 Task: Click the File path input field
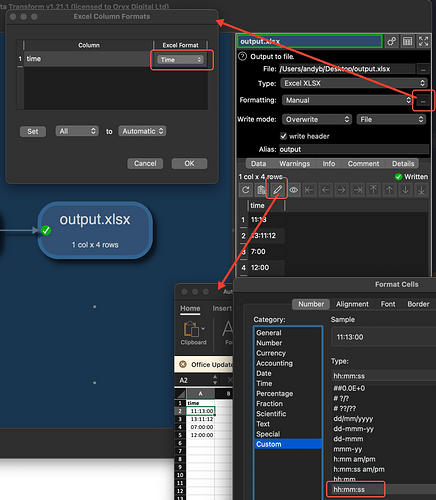point(347,69)
